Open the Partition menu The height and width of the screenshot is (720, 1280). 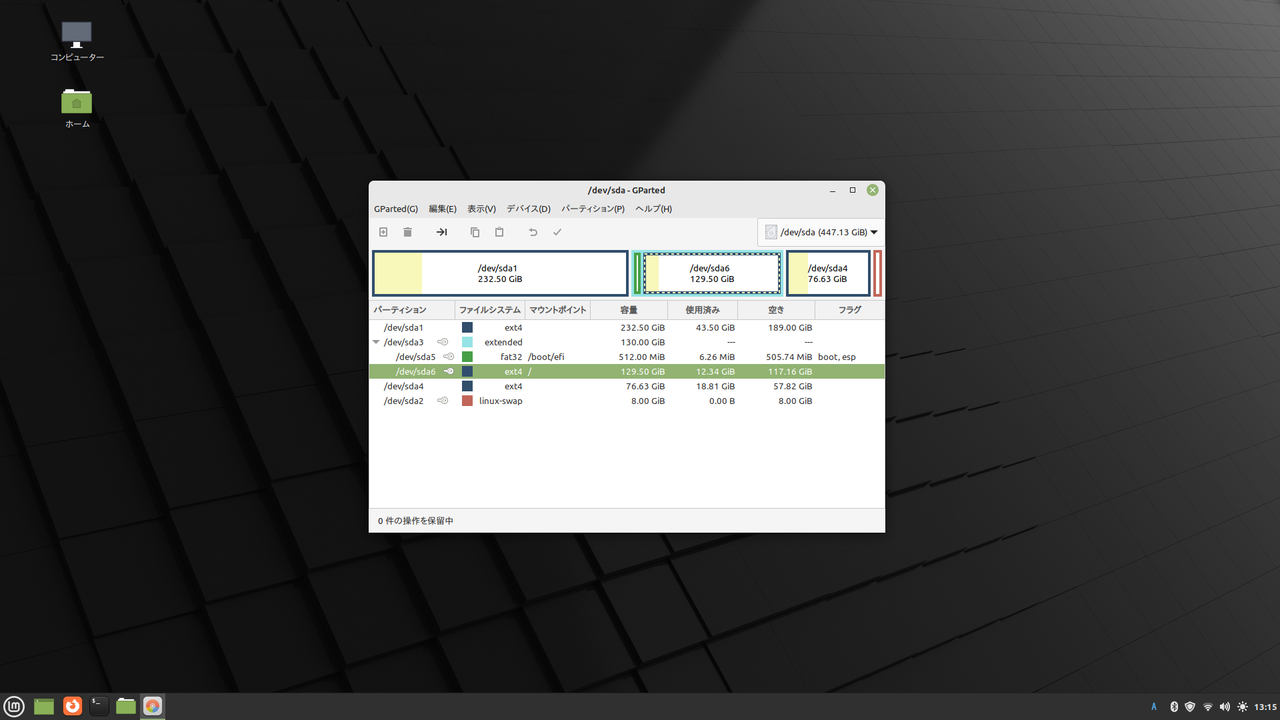(x=594, y=208)
